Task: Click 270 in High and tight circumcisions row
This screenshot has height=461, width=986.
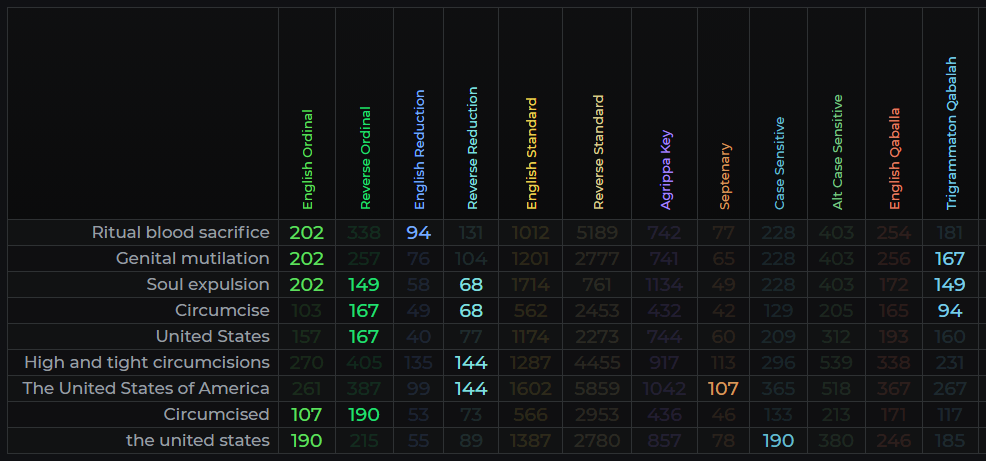Action: tap(307, 363)
